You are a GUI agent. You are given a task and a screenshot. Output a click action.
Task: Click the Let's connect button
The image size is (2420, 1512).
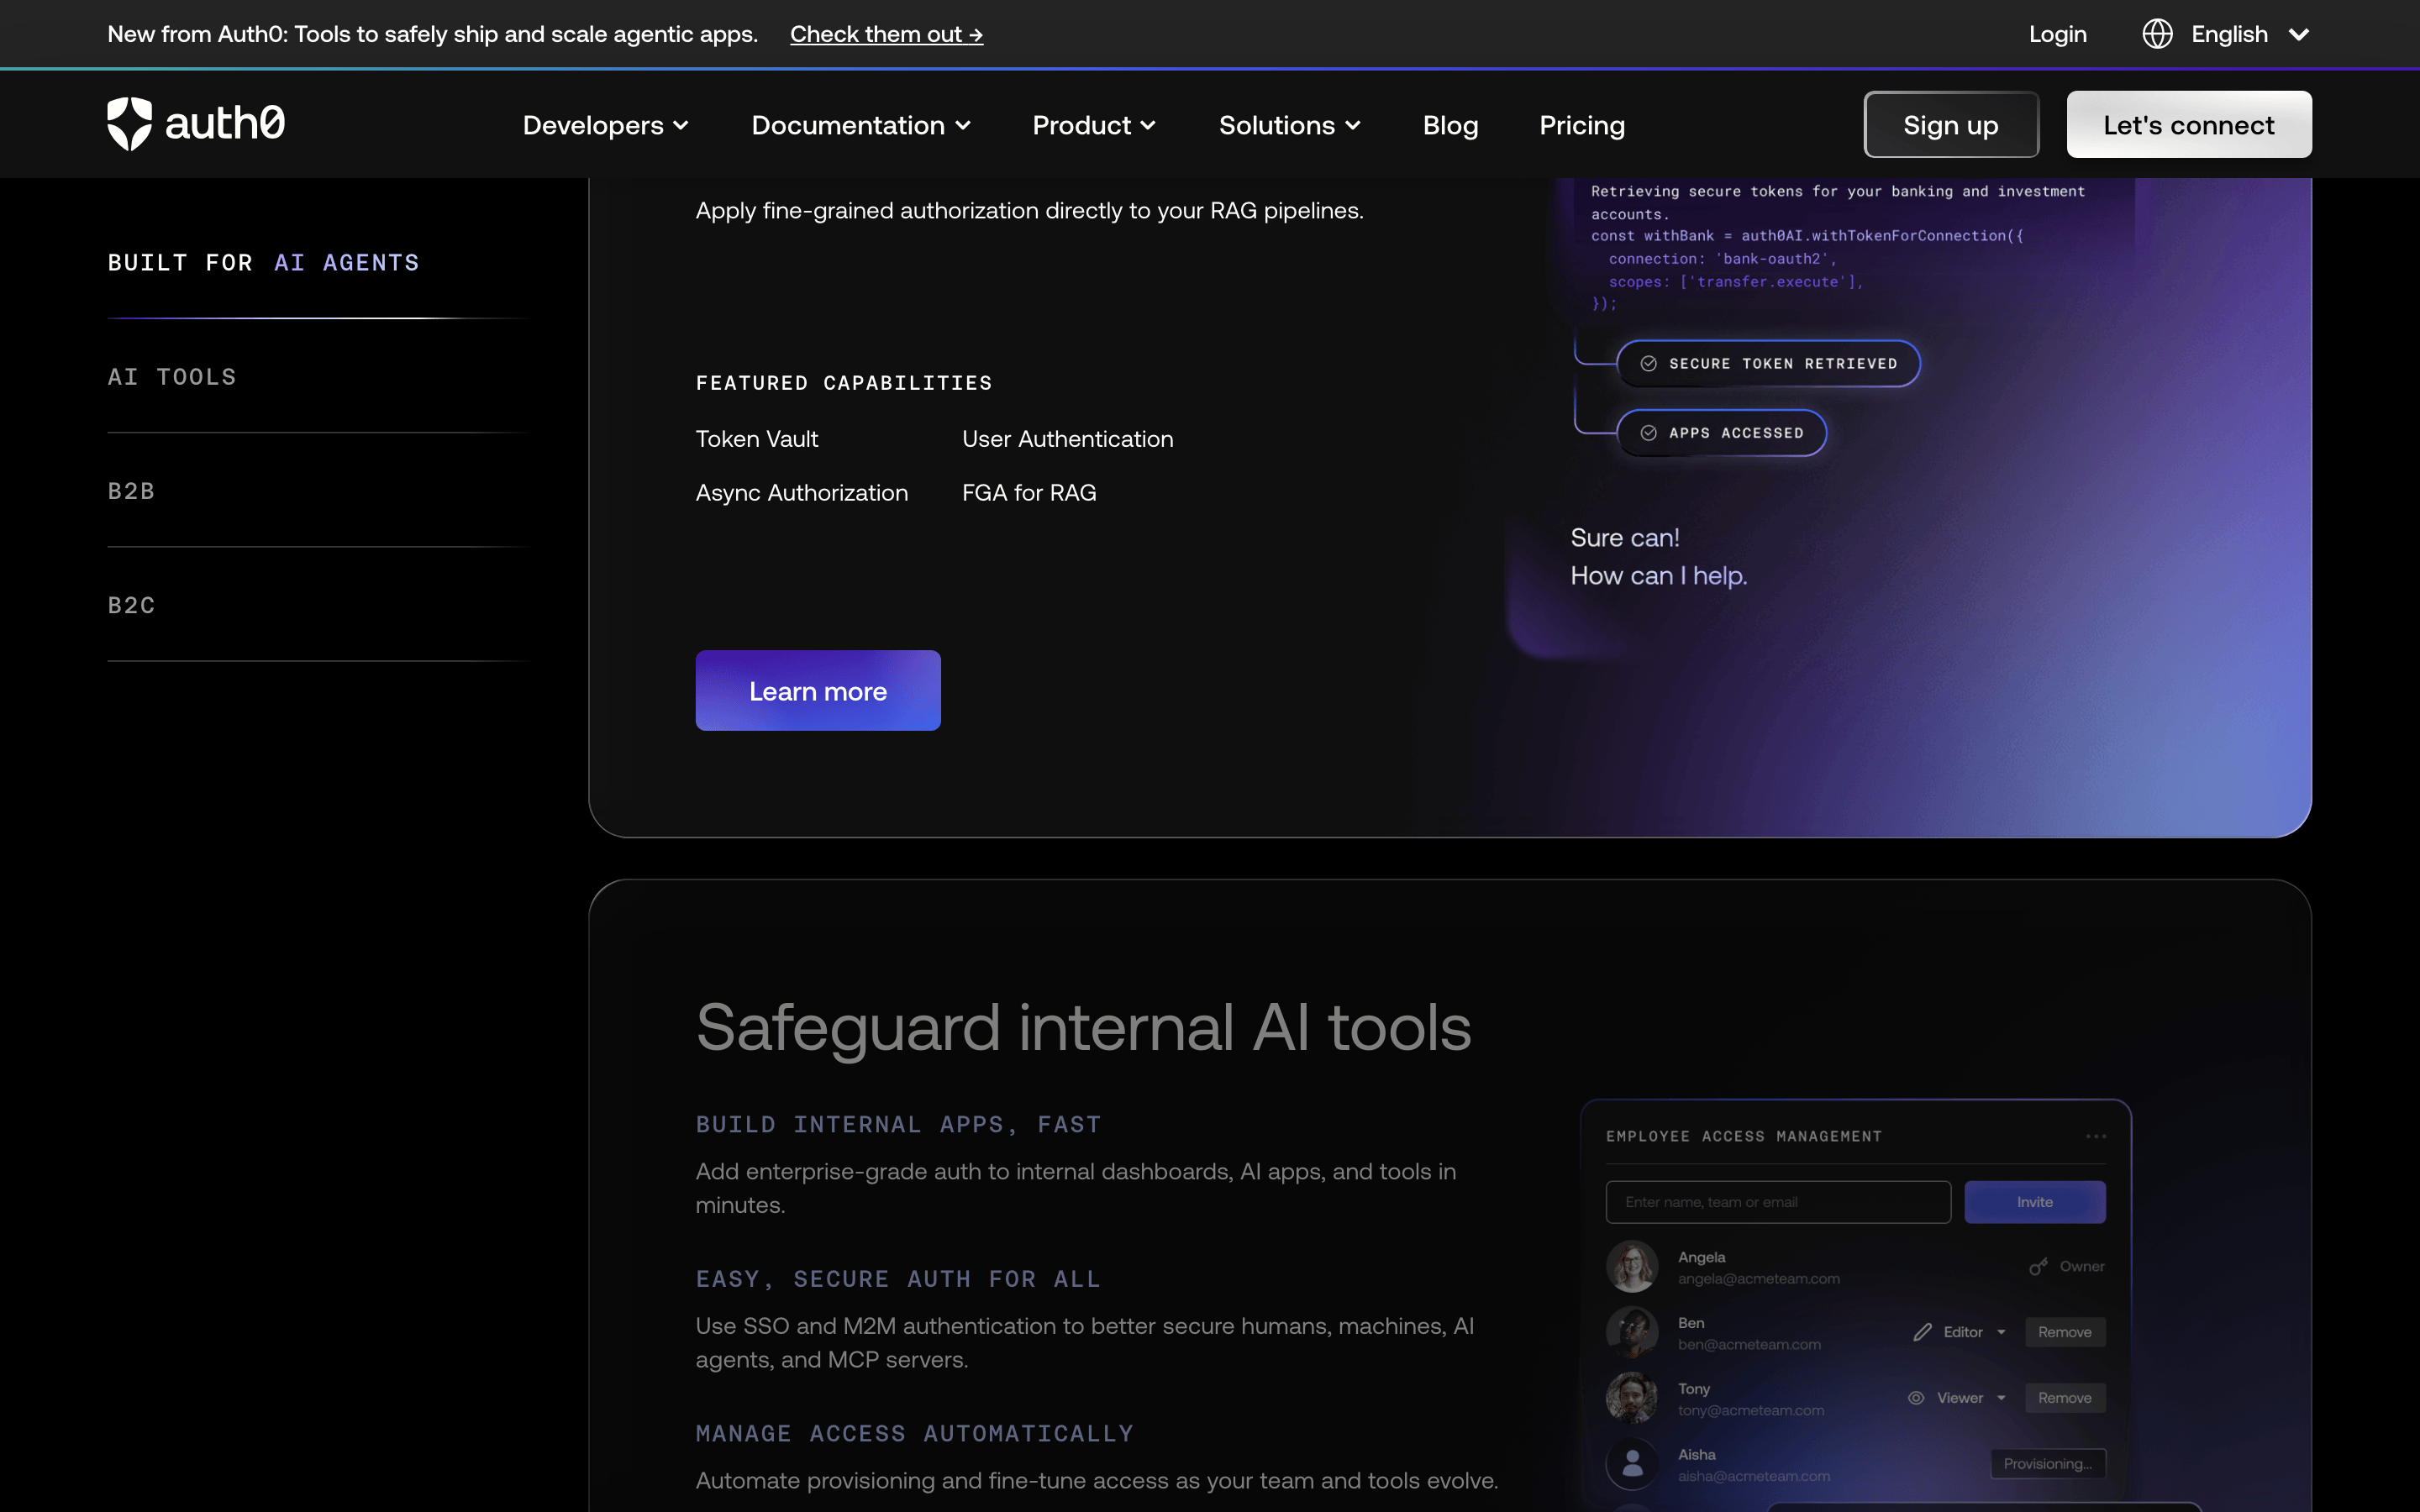click(x=2188, y=125)
